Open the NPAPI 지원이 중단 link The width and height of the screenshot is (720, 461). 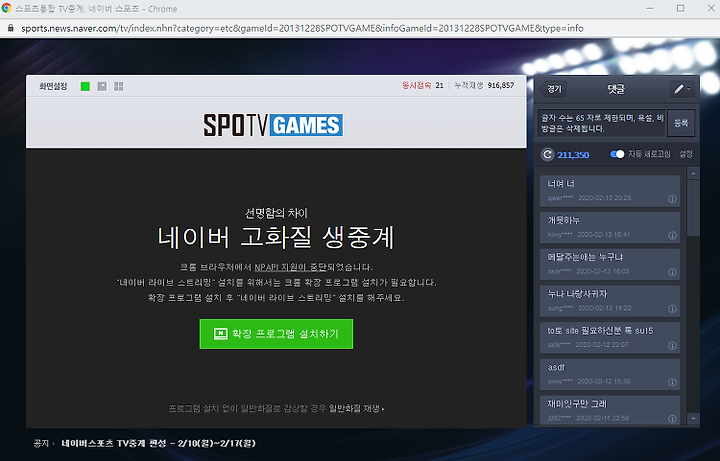click(x=290, y=267)
